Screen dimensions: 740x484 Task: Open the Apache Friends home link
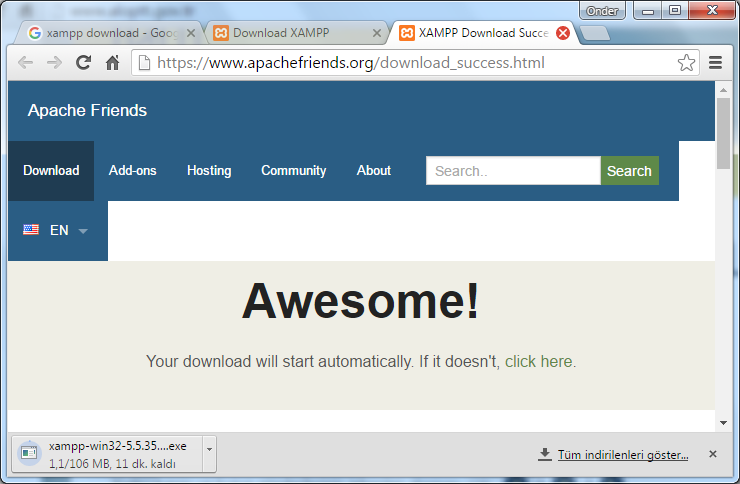pyautogui.click(x=87, y=110)
